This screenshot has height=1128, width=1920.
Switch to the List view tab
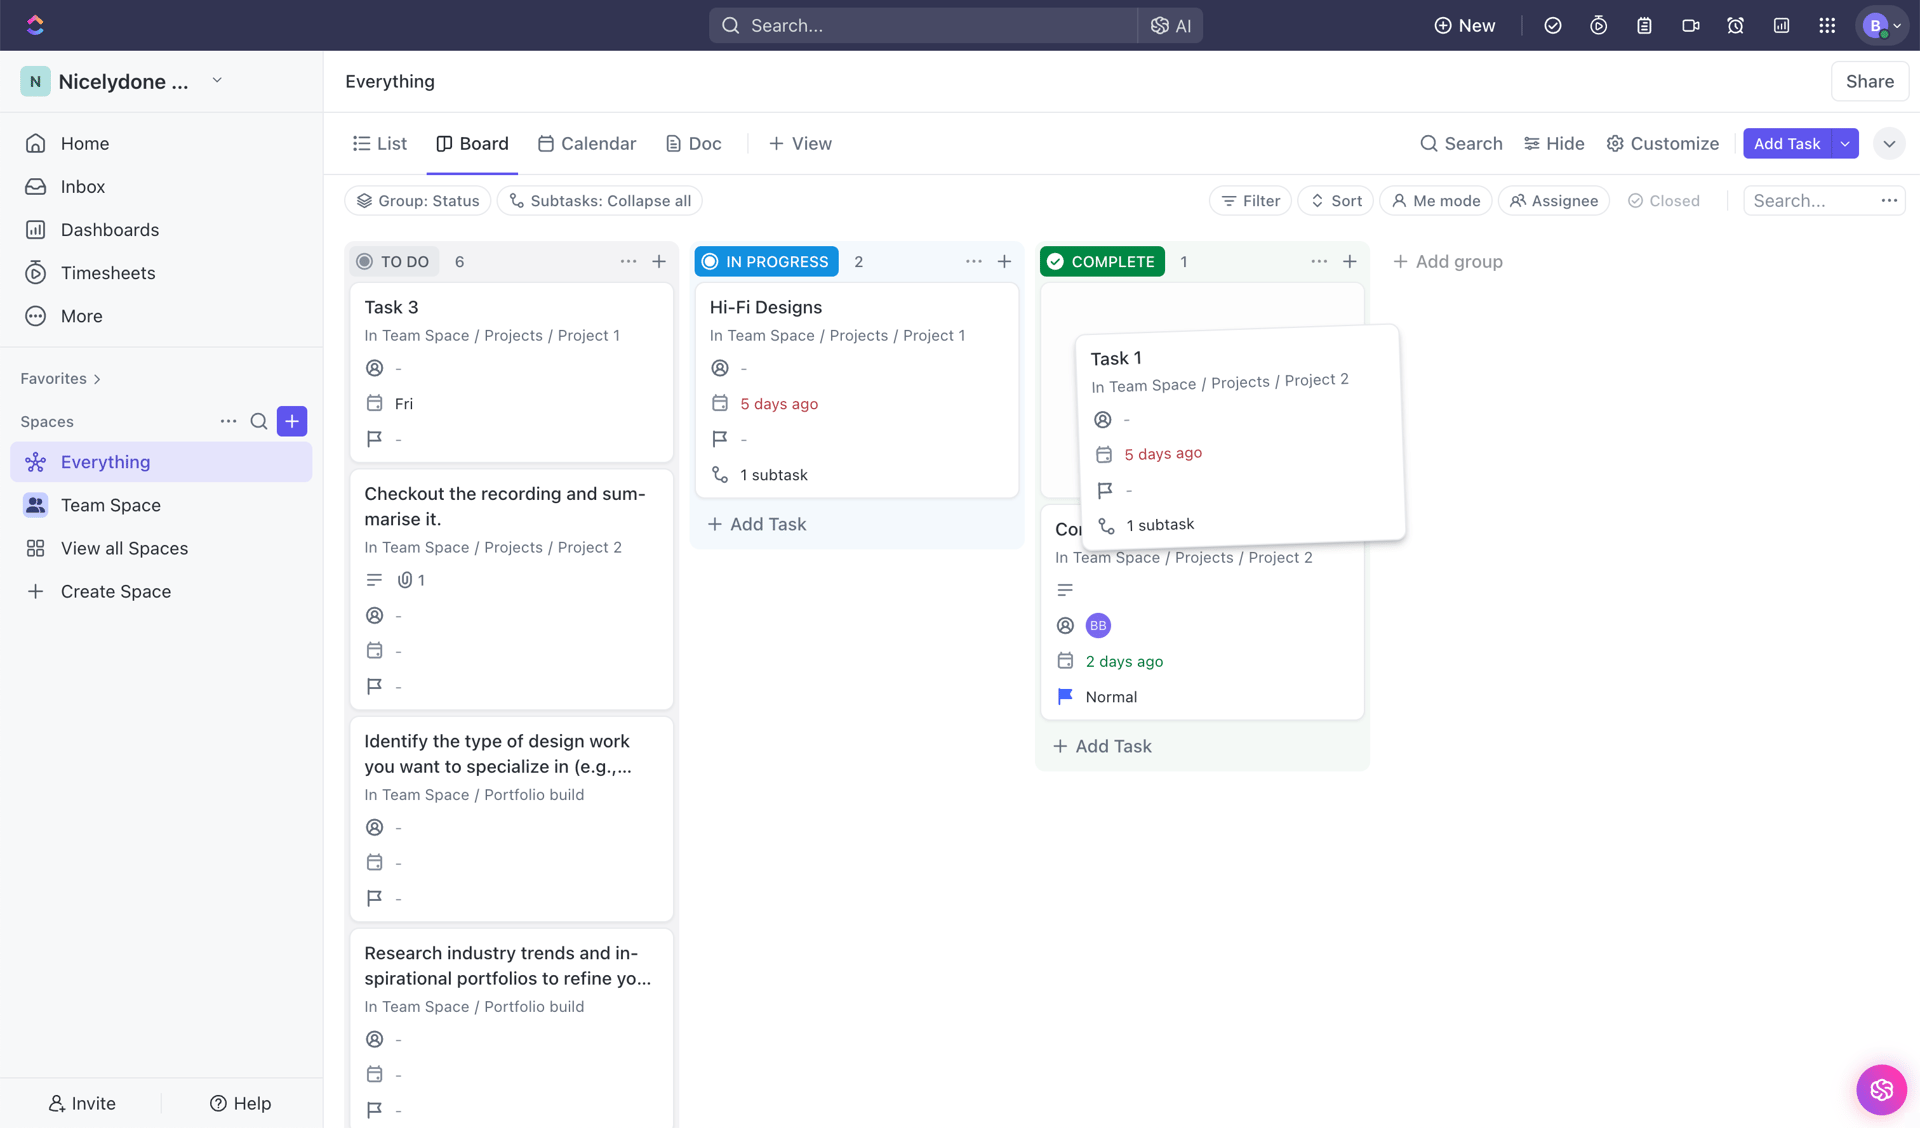click(x=380, y=143)
